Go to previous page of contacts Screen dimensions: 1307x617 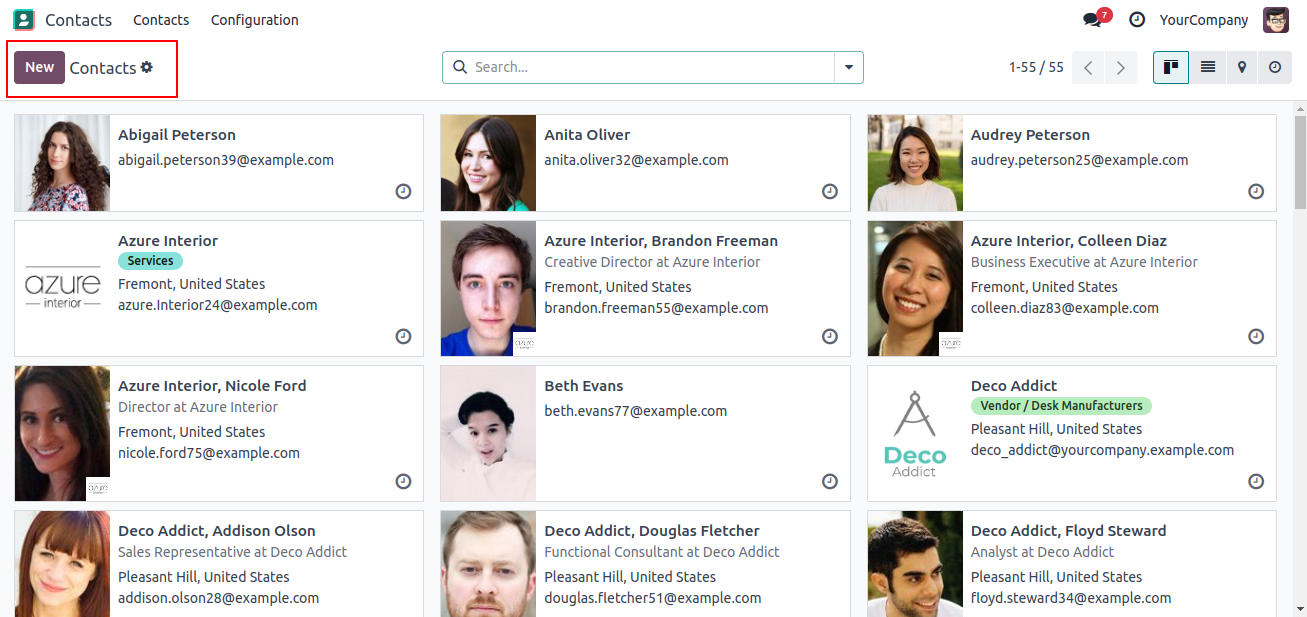pyautogui.click(x=1088, y=67)
